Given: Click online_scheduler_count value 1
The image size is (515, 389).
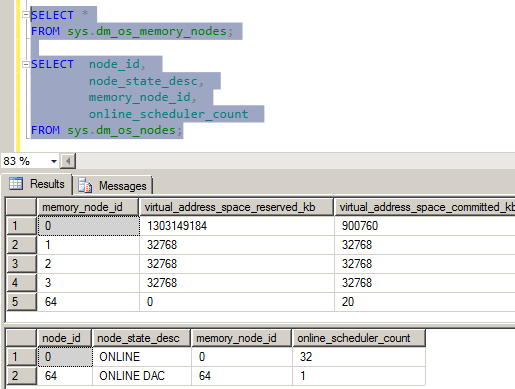Looking at the screenshot, I should (359, 376).
